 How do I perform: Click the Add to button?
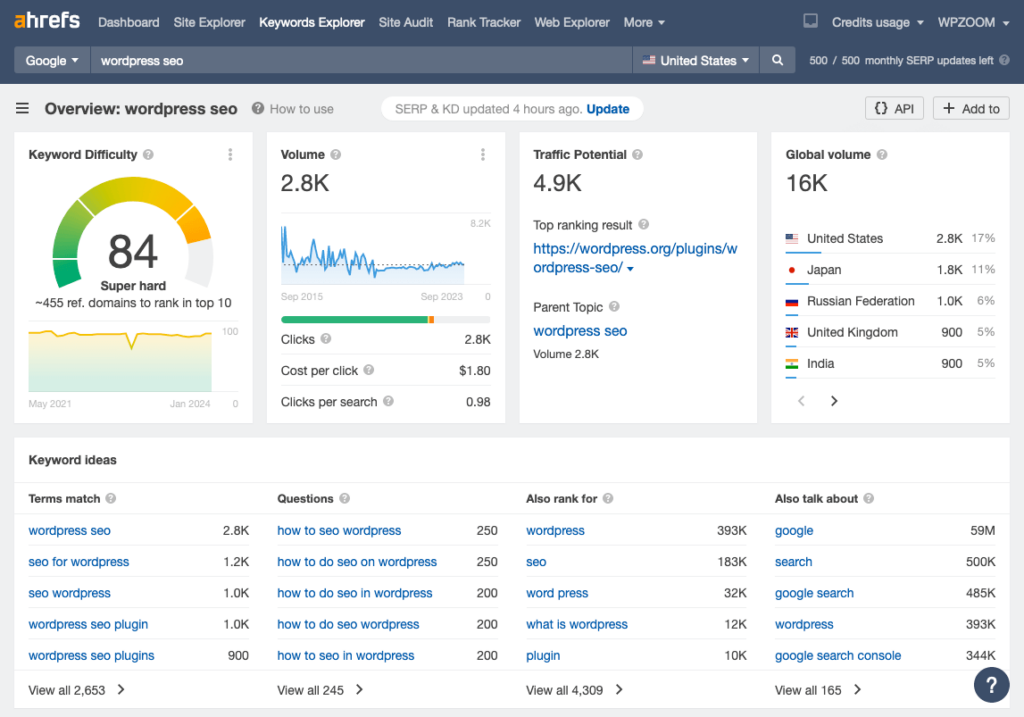[971, 108]
